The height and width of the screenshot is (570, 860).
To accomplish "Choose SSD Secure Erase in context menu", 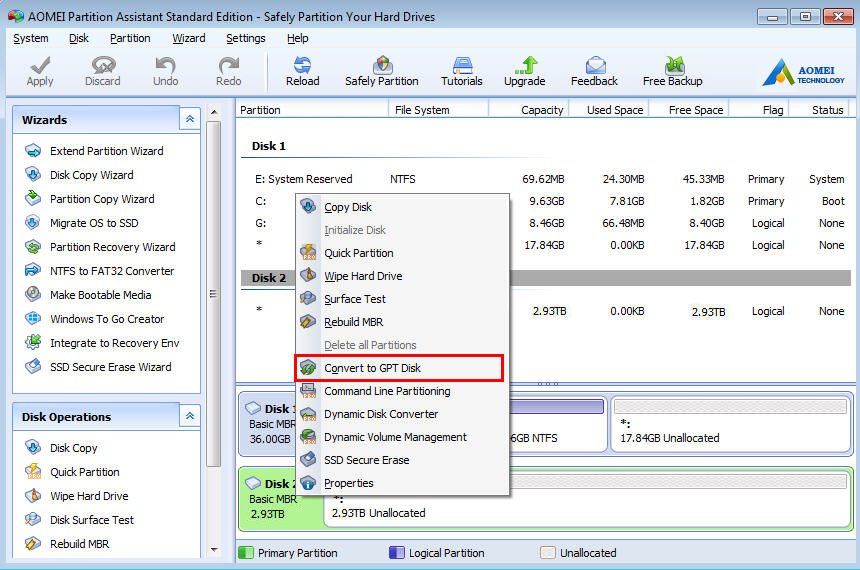I will click(402, 460).
